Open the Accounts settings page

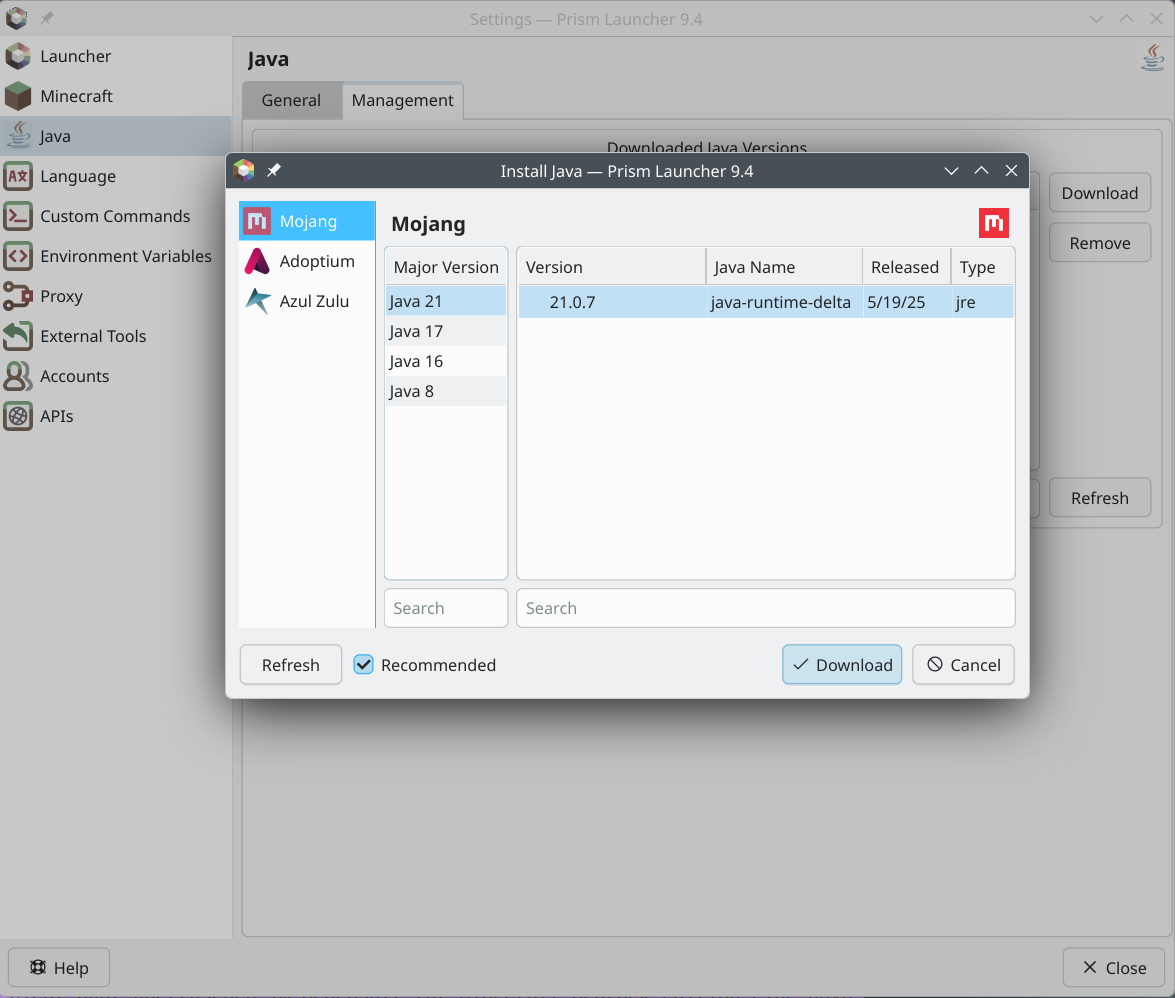74,376
